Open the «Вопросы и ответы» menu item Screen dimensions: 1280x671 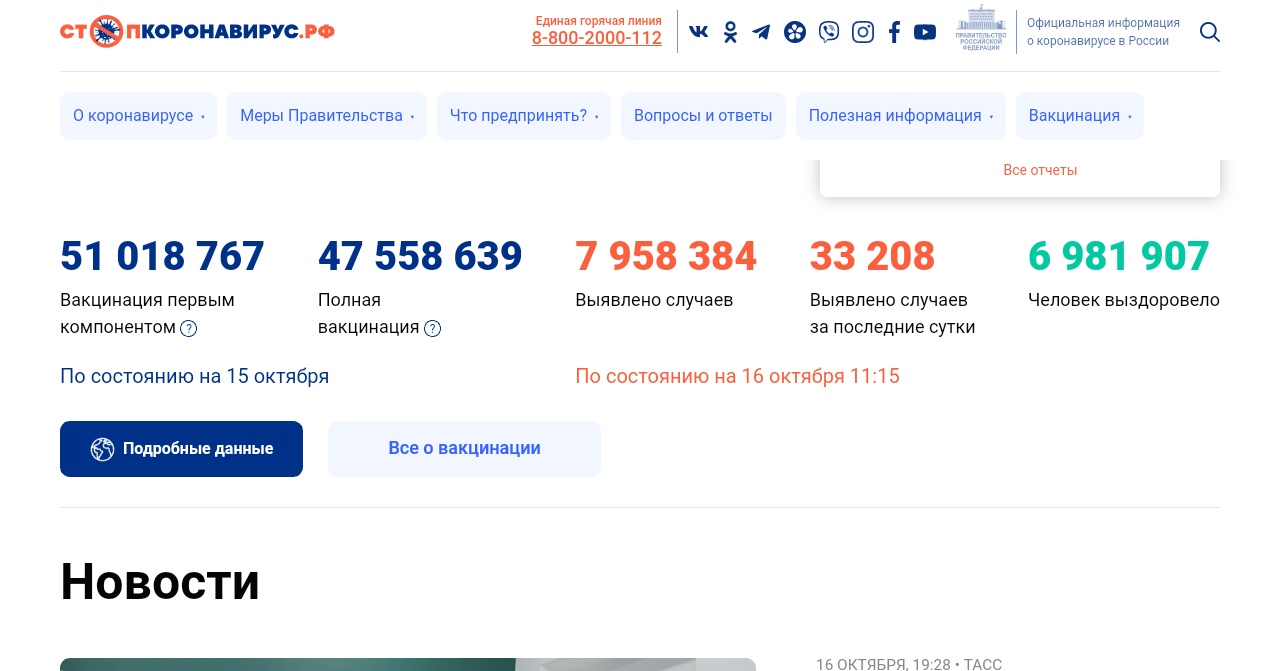coord(703,116)
